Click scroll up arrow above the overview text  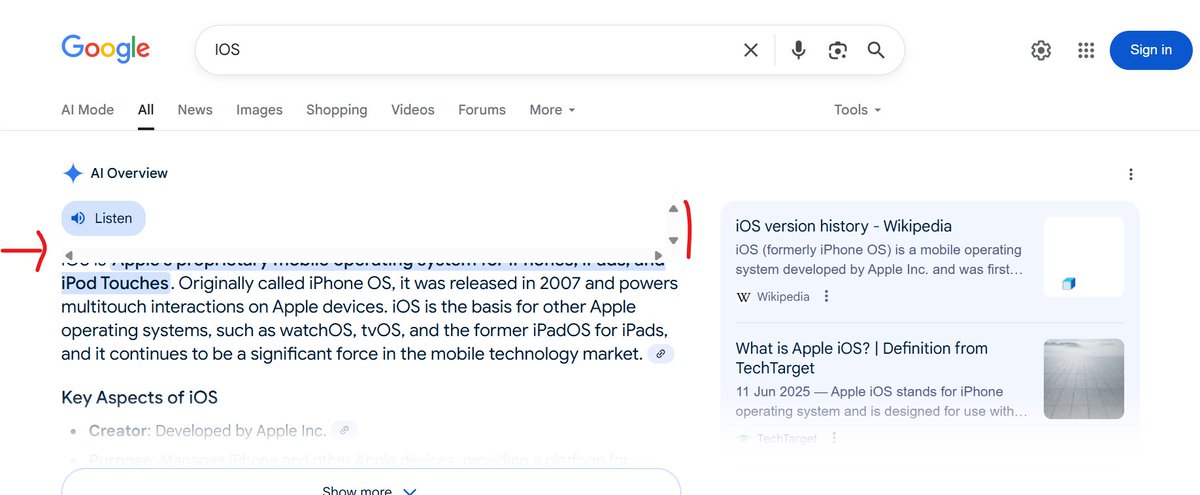673,209
